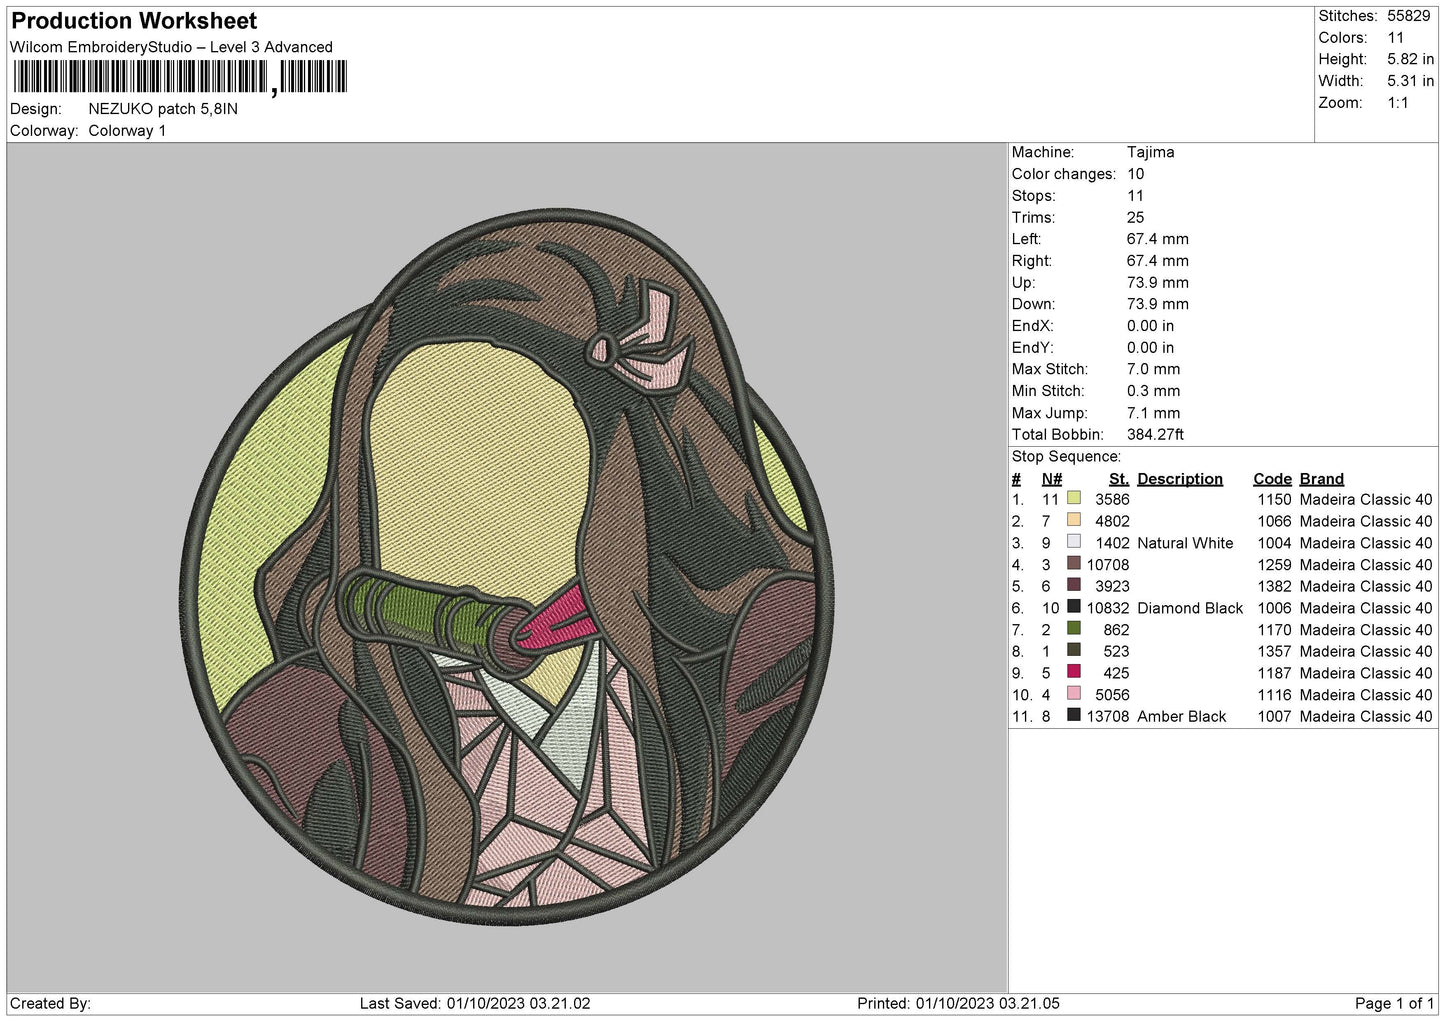
Task: Click the Trims value '25'
Action: (x=1136, y=217)
